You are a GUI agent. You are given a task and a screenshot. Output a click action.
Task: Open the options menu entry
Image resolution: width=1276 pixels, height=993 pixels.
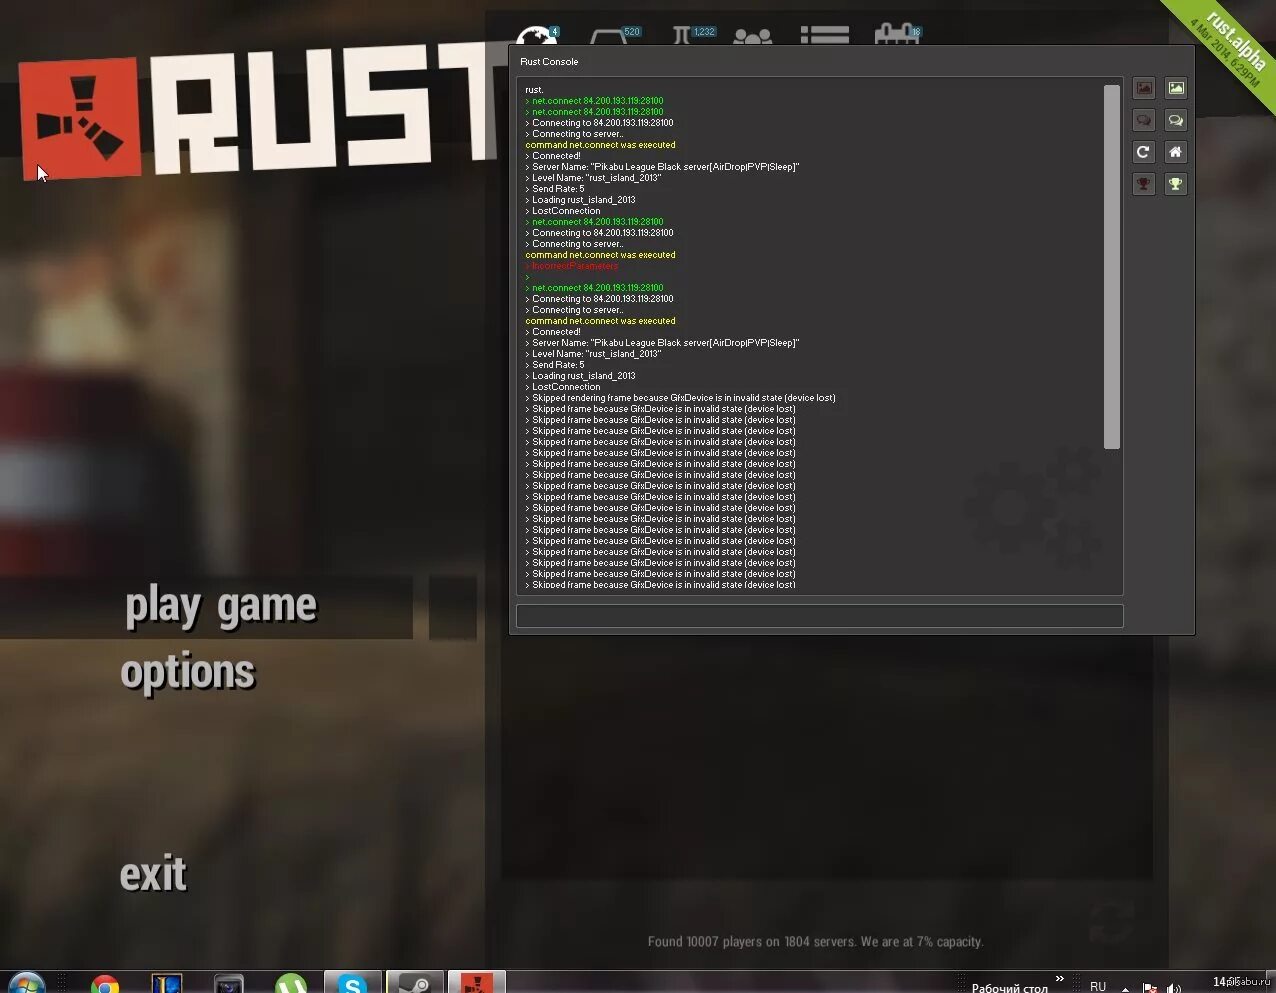(x=188, y=672)
